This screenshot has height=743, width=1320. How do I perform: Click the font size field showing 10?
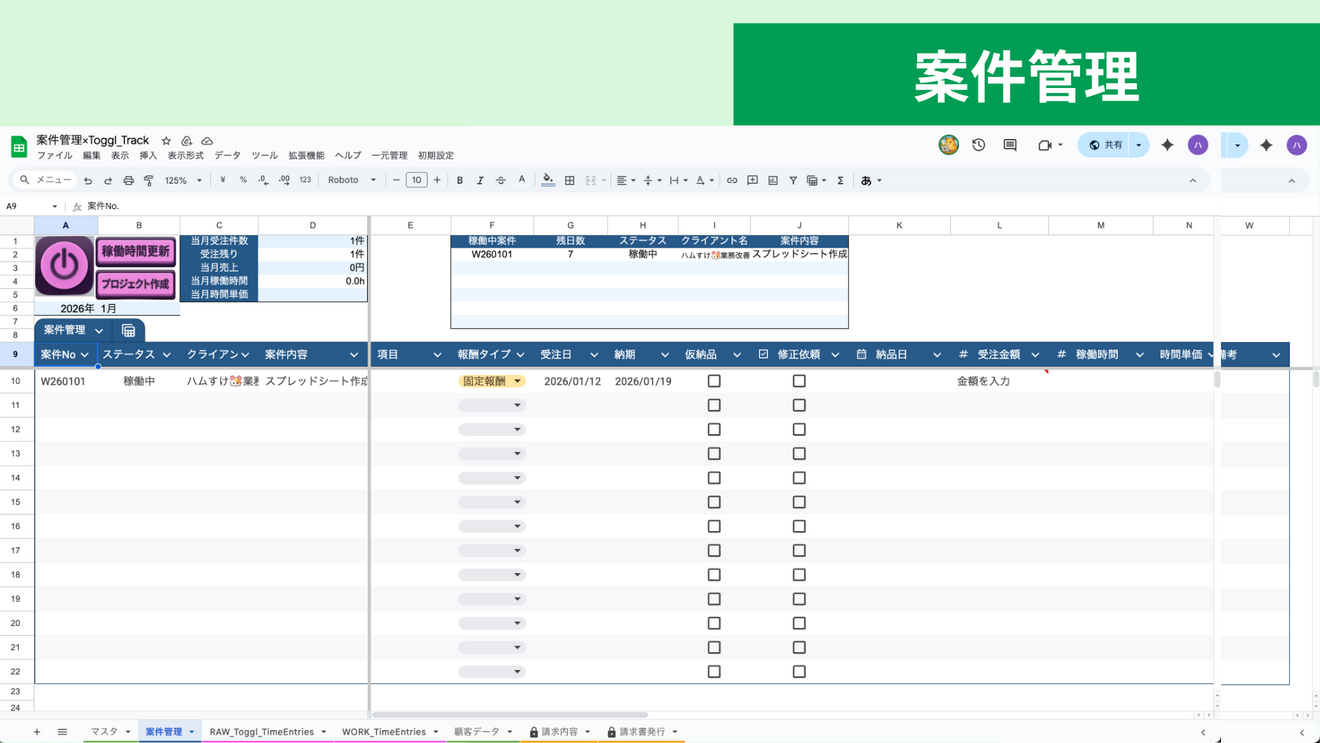[416, 181]
